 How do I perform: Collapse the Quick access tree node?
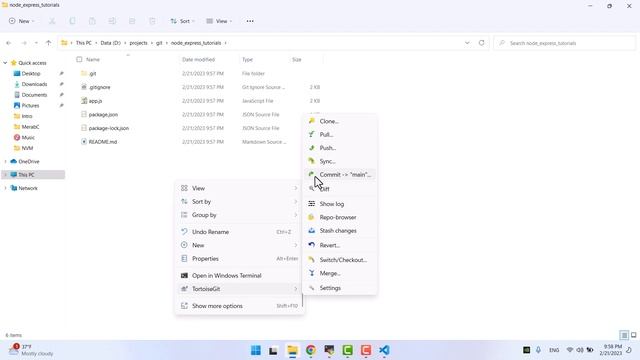click(5, 63)
